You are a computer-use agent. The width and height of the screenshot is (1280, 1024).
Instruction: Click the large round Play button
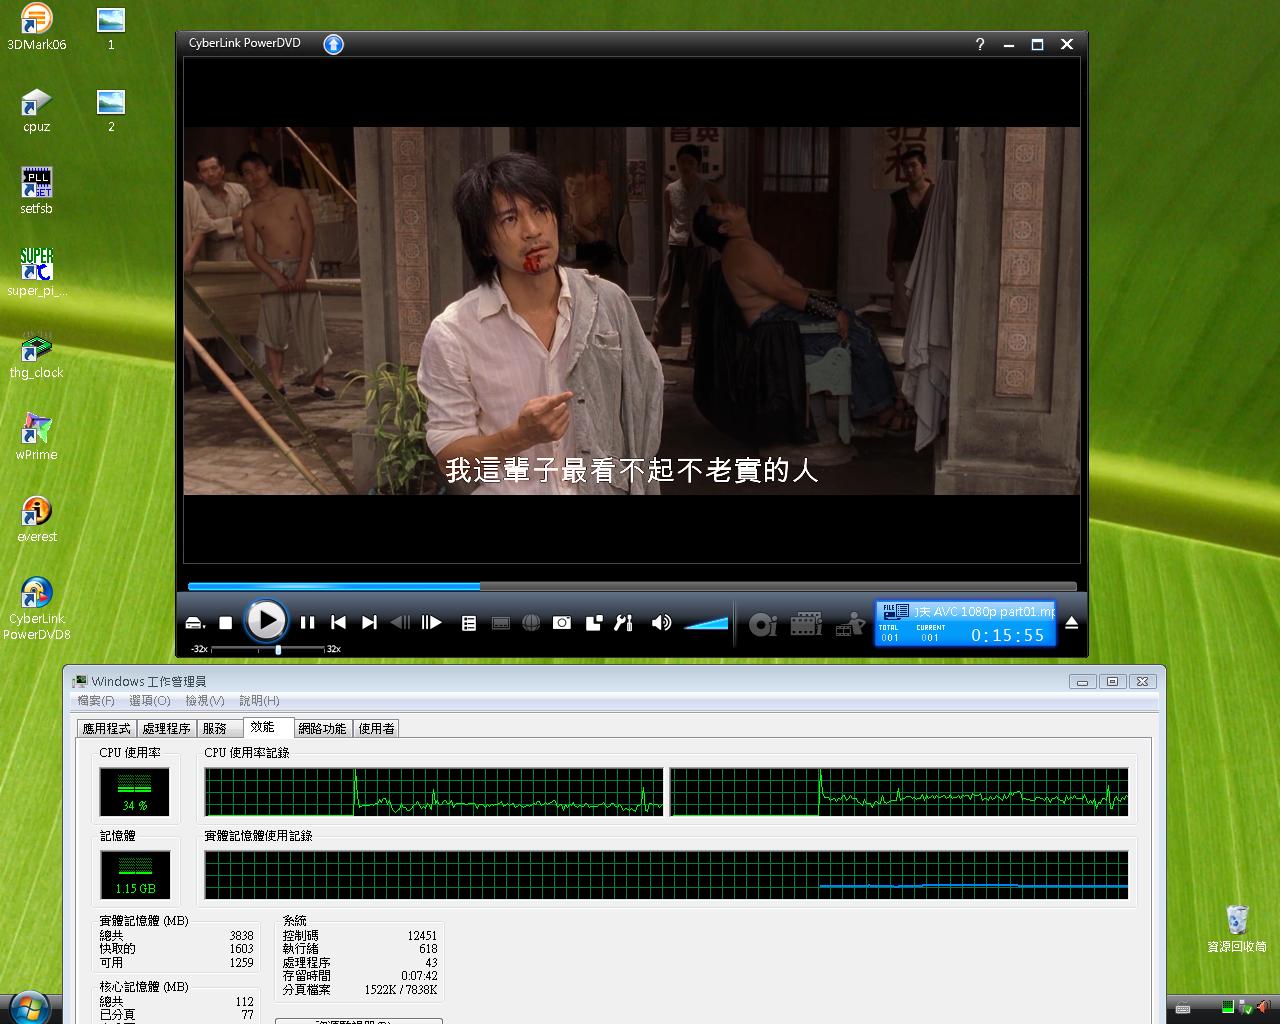tap(266, 621)
